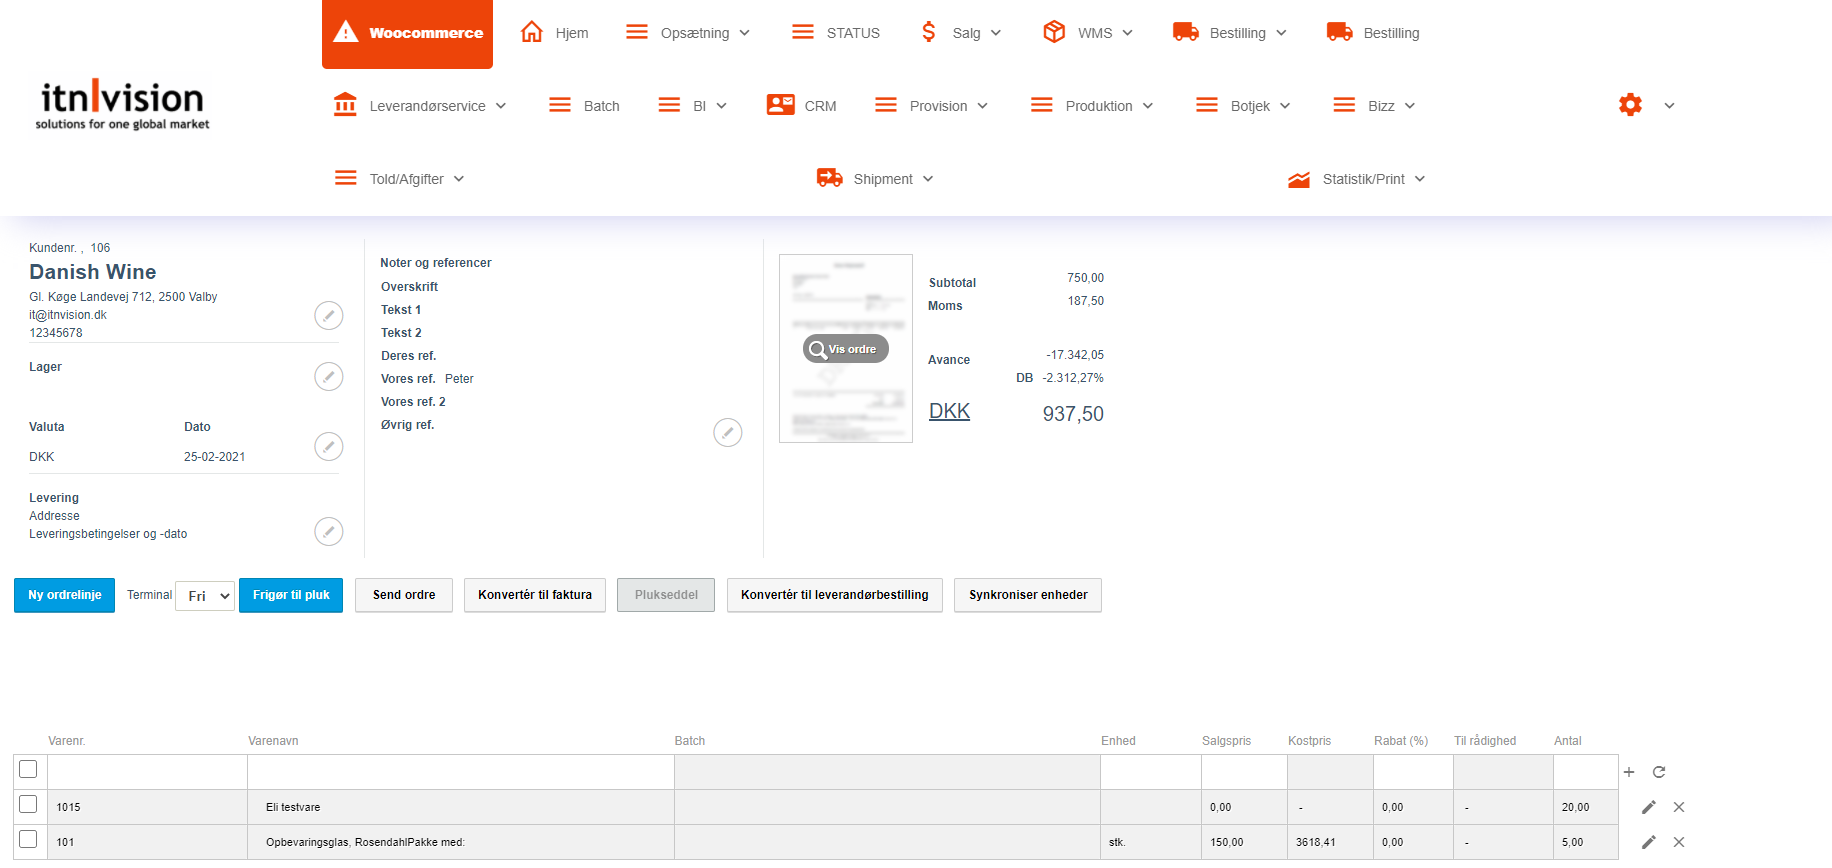The image size is (1832, 868).
Task: Check the box for item 1015
Action: (28, 805)
